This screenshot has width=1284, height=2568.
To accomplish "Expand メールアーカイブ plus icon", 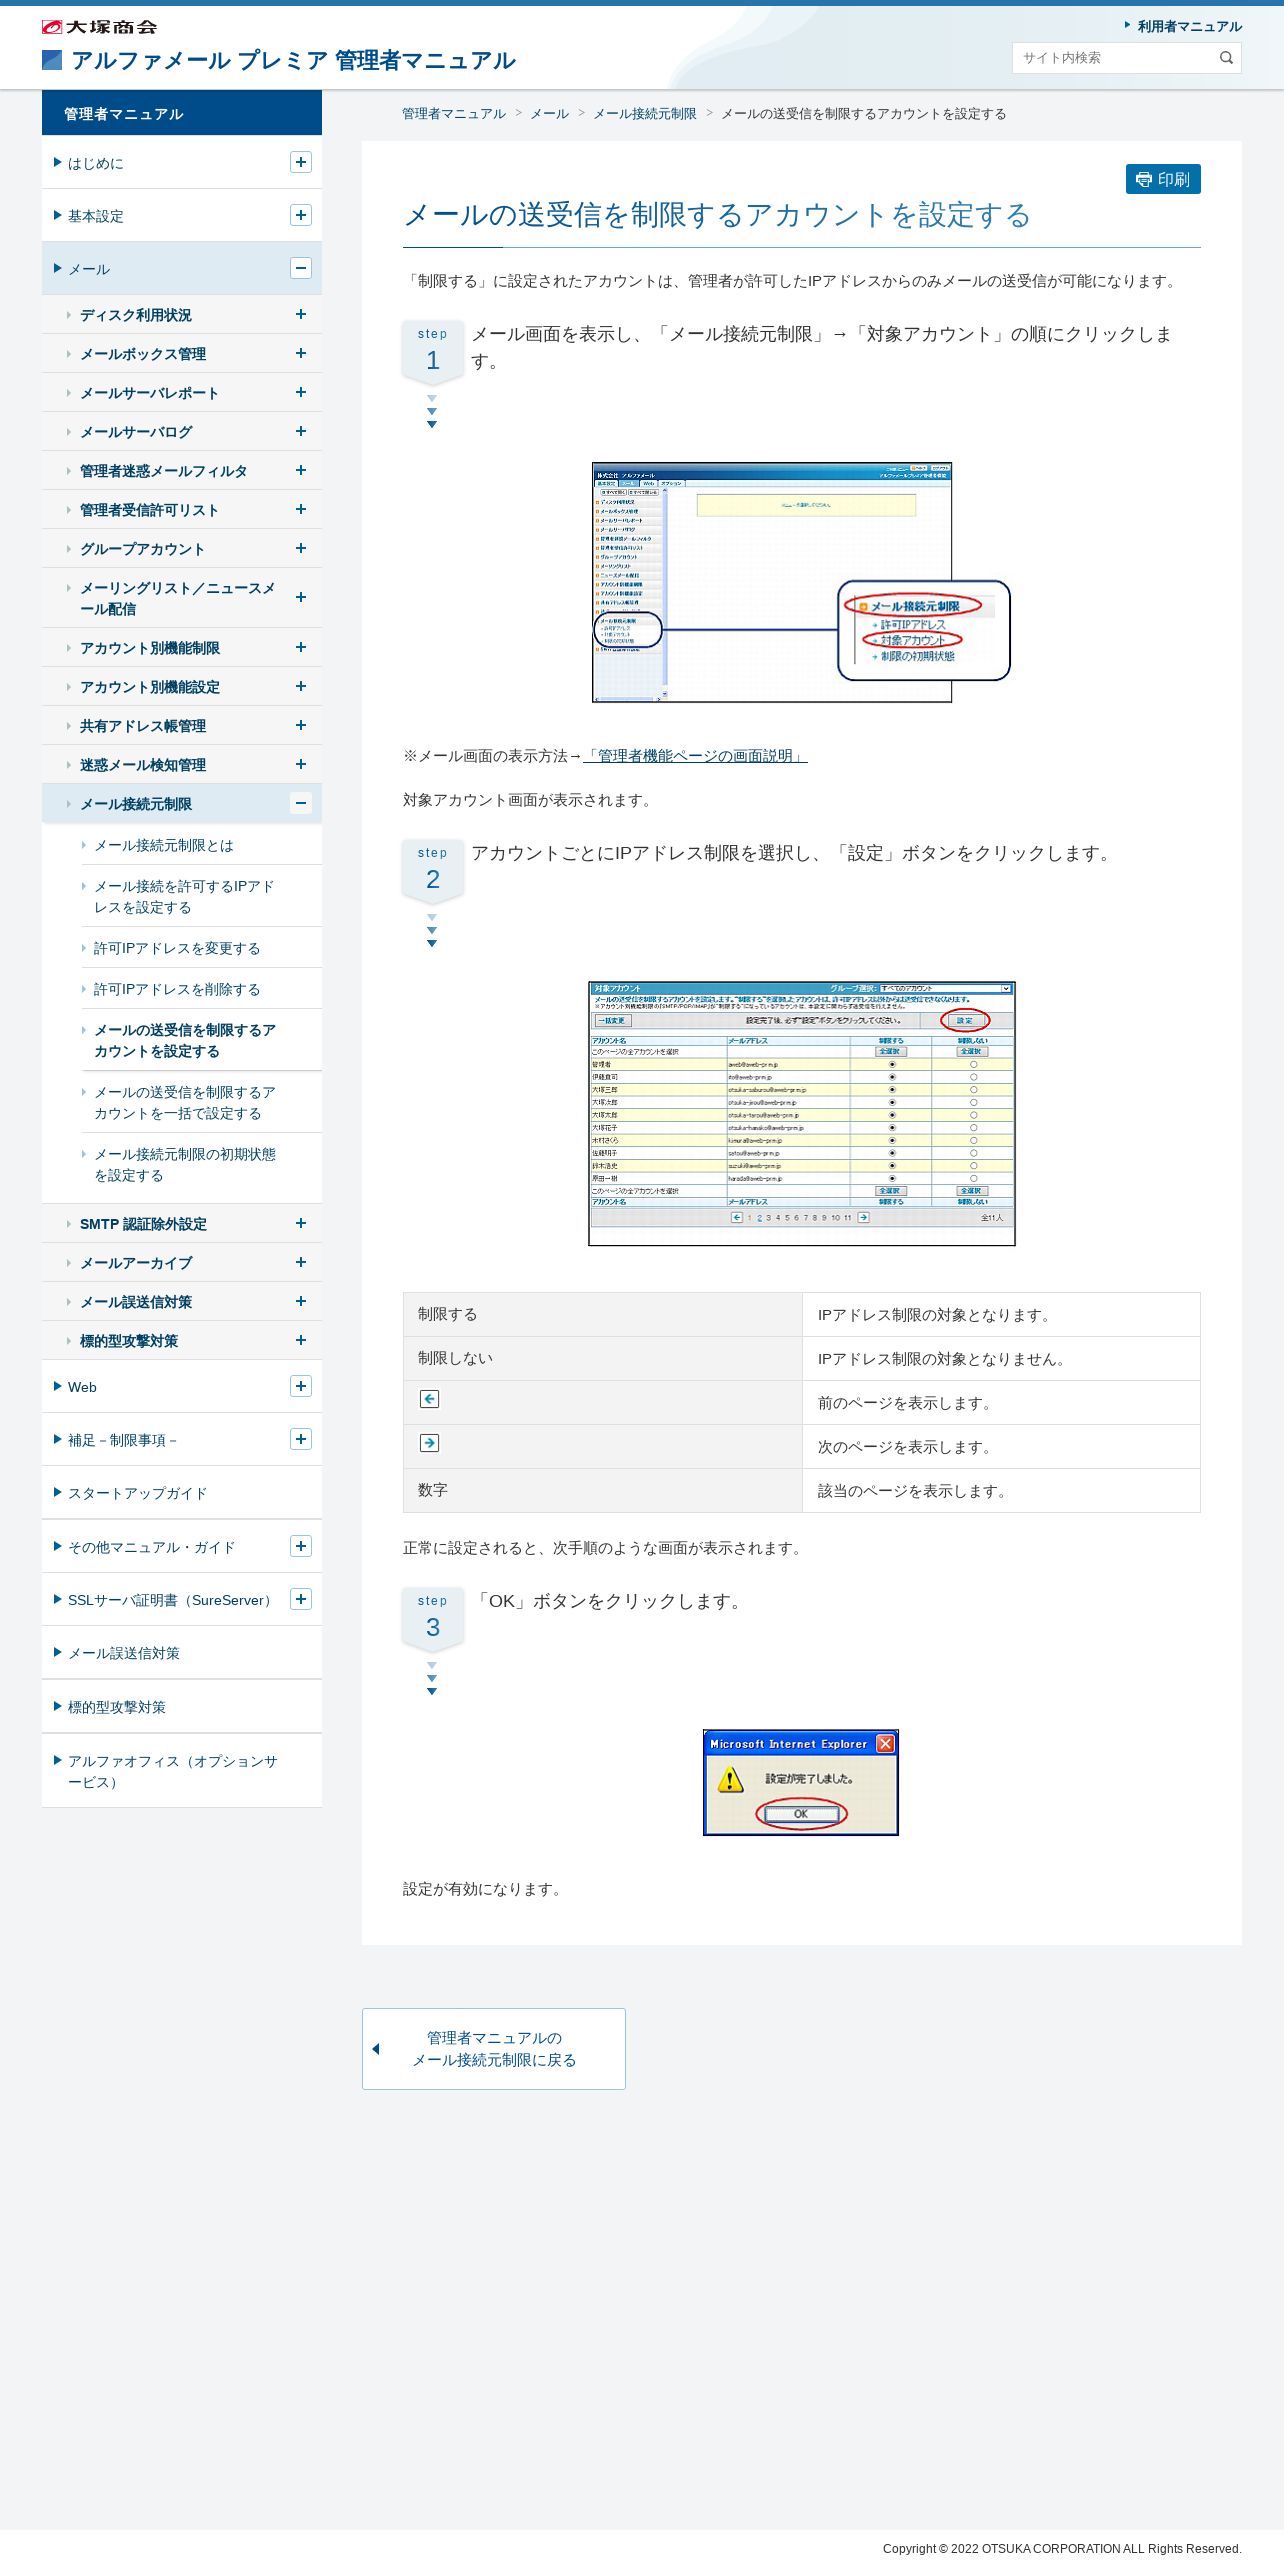I will 301,1262.
